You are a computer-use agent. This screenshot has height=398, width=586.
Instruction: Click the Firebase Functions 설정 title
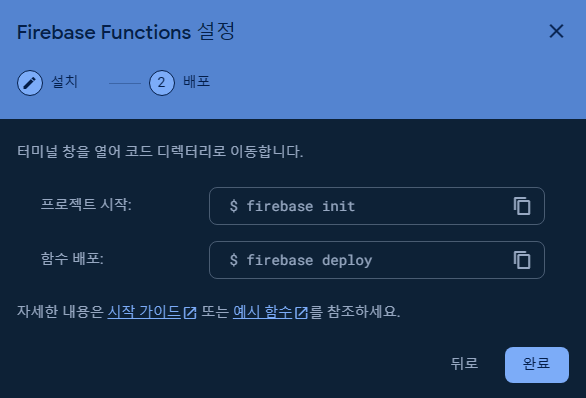tap(126, 32)
